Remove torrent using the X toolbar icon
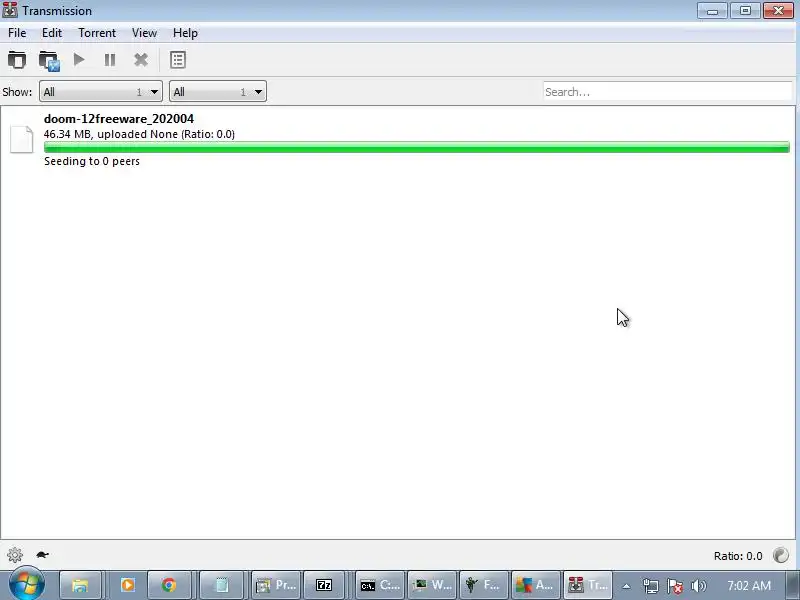Viewport: 800px width, 600px height. (141, 60)
